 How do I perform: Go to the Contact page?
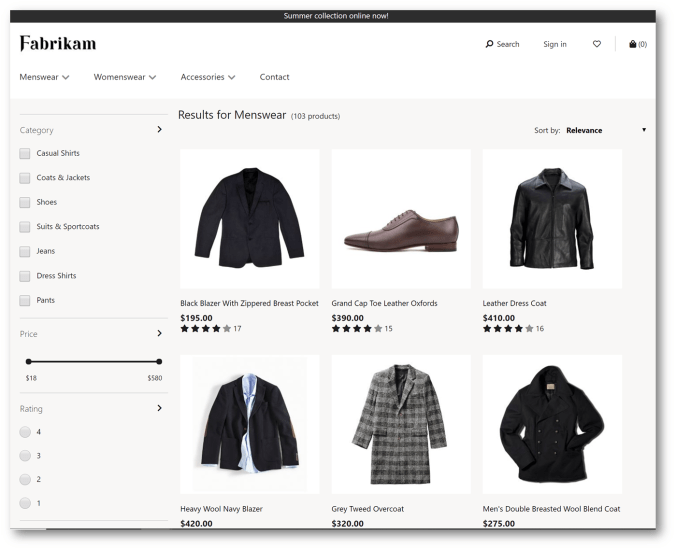[x=274, y=77]
